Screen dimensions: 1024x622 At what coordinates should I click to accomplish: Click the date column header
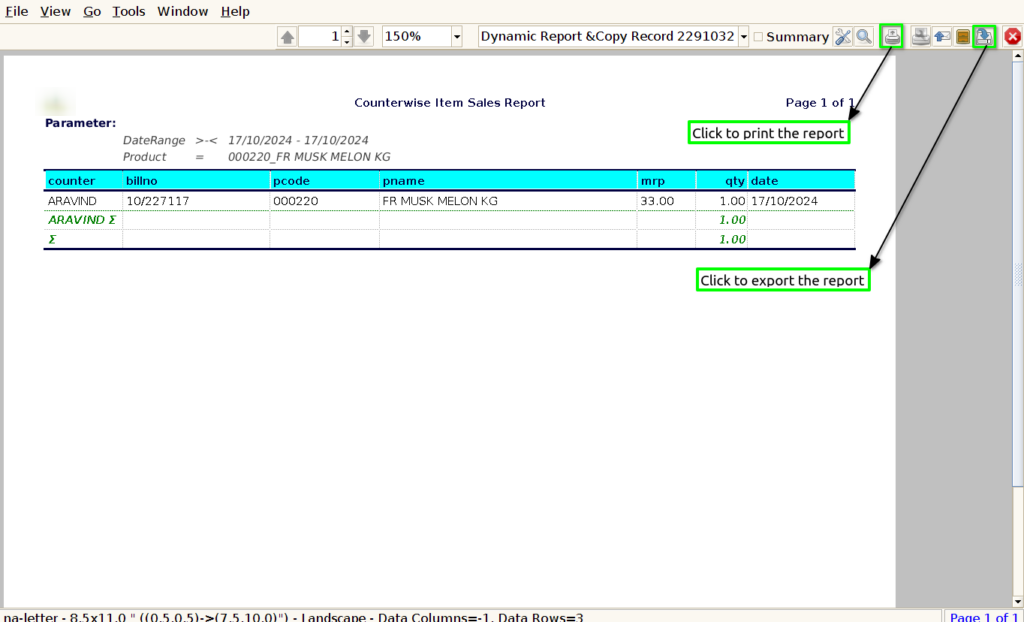(x=801, y=181)
